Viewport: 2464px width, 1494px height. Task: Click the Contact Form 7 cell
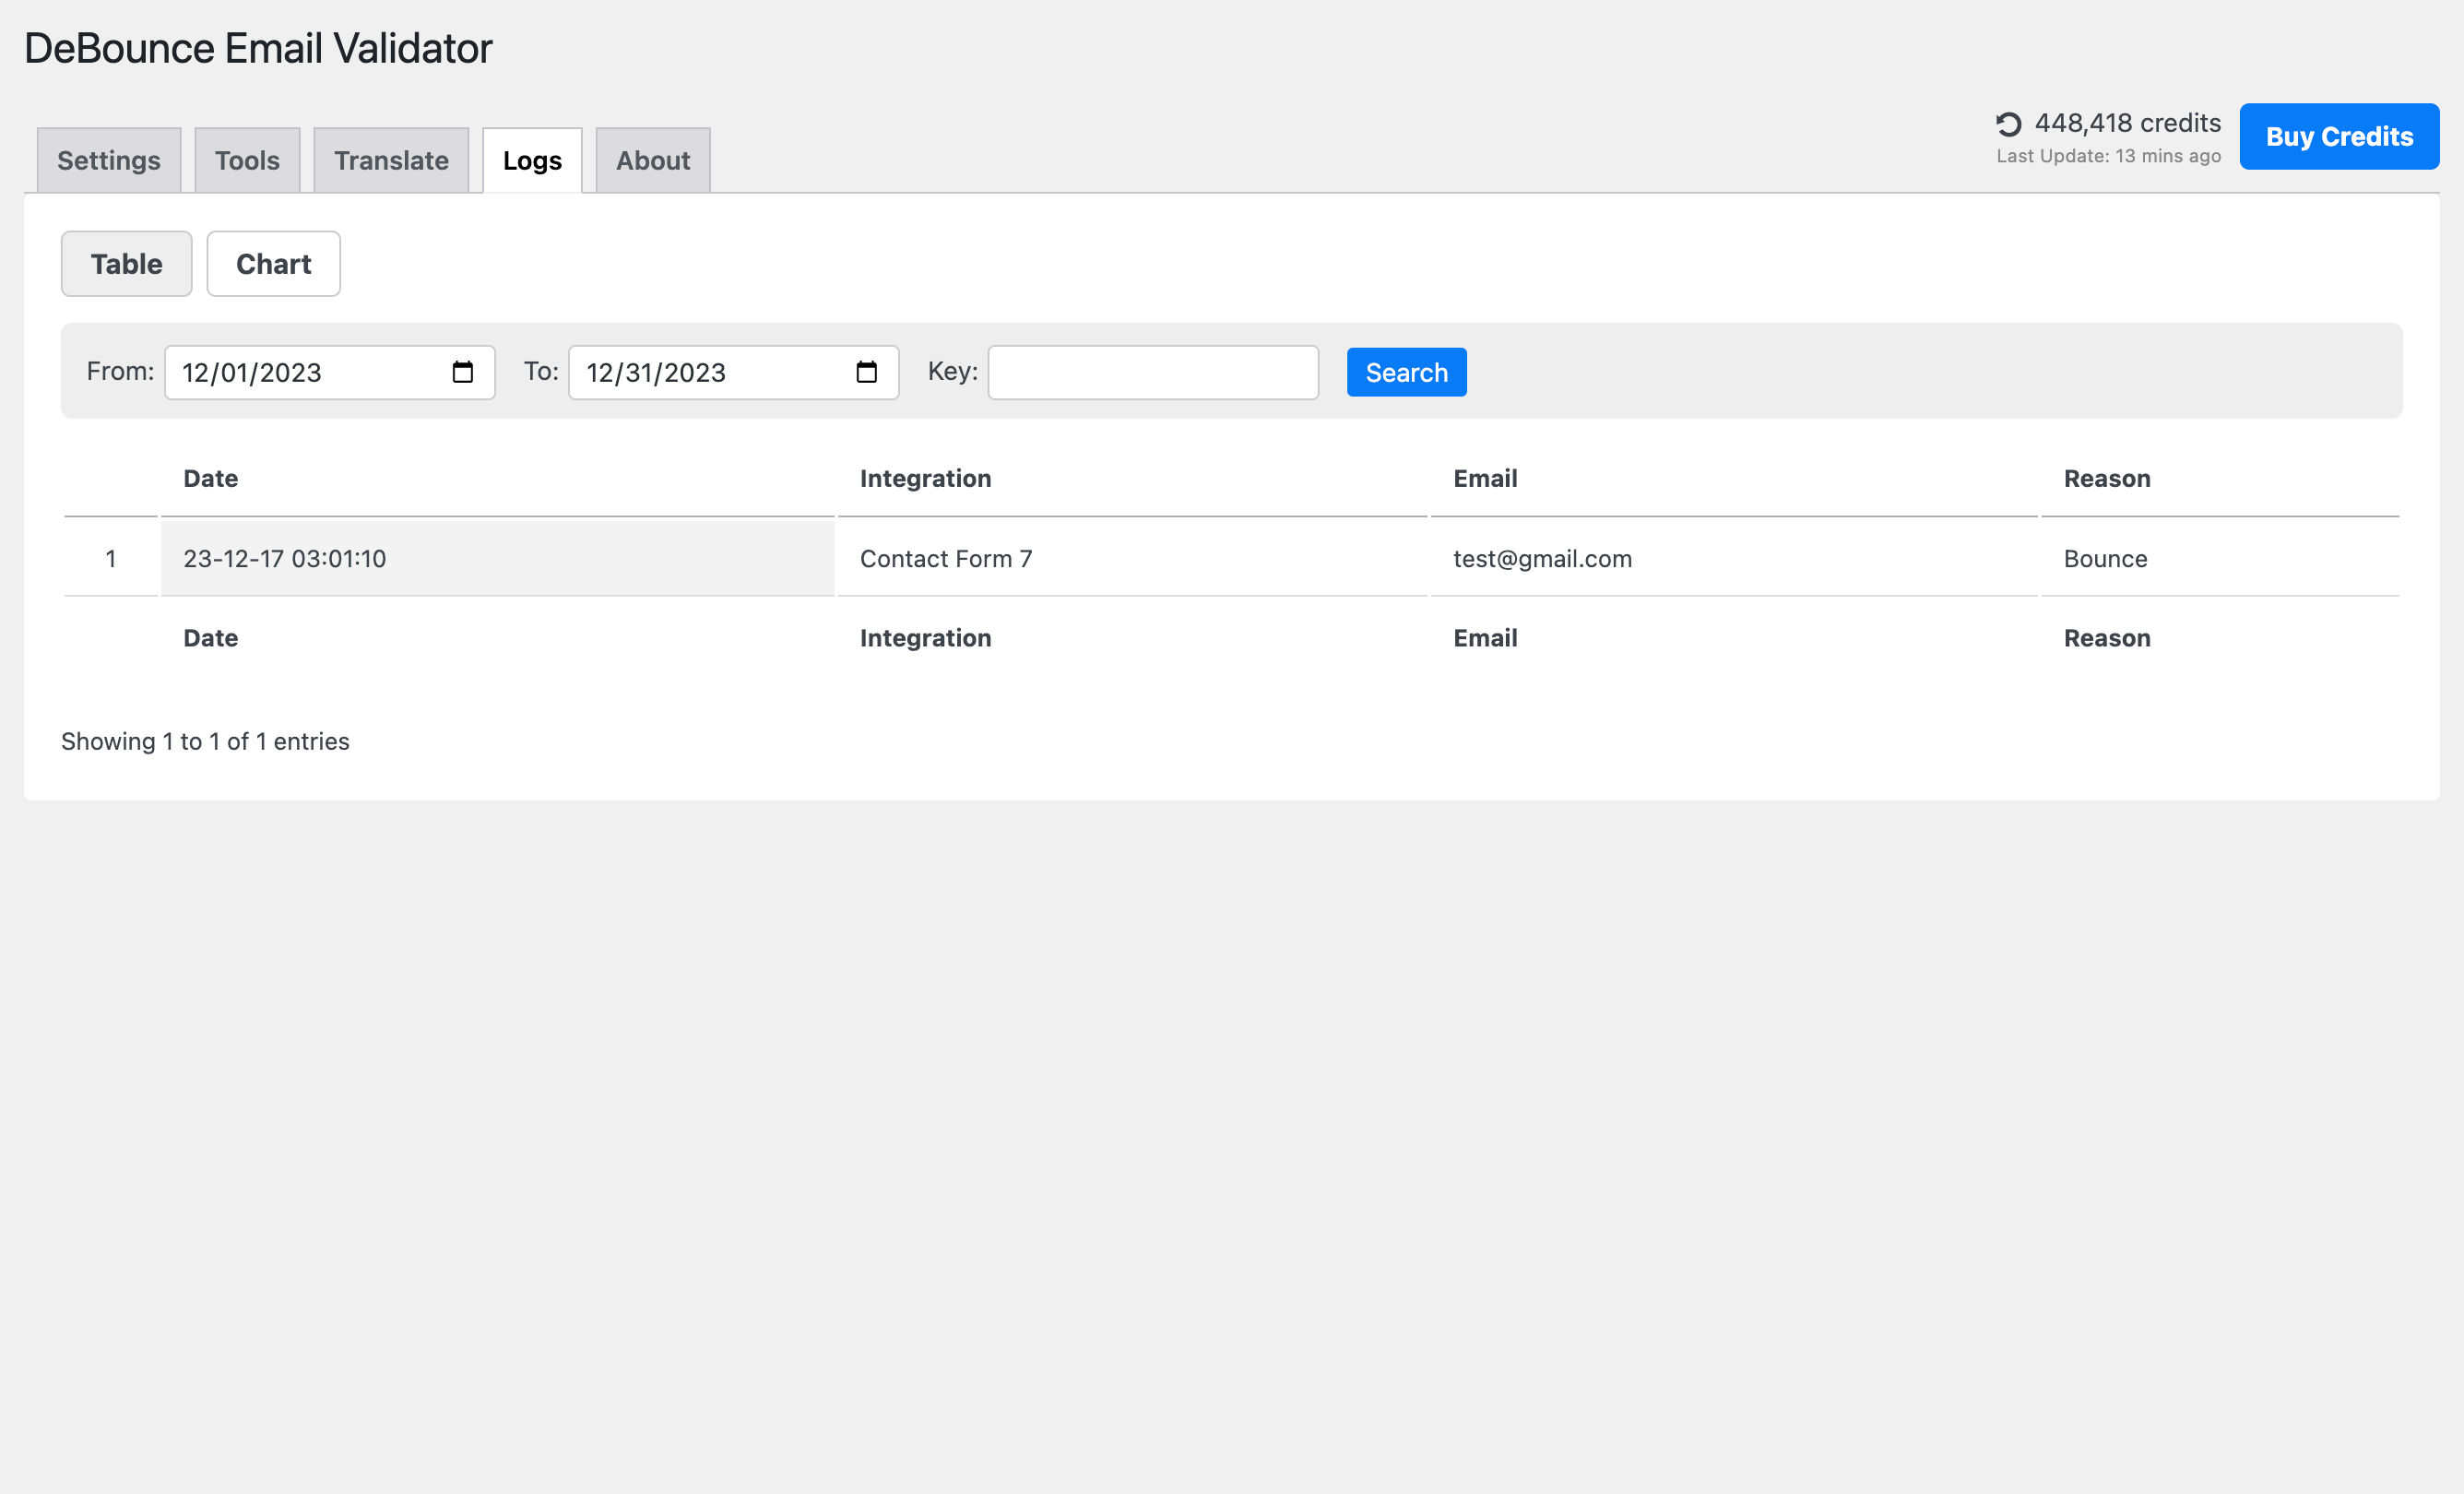point(1132,558)
